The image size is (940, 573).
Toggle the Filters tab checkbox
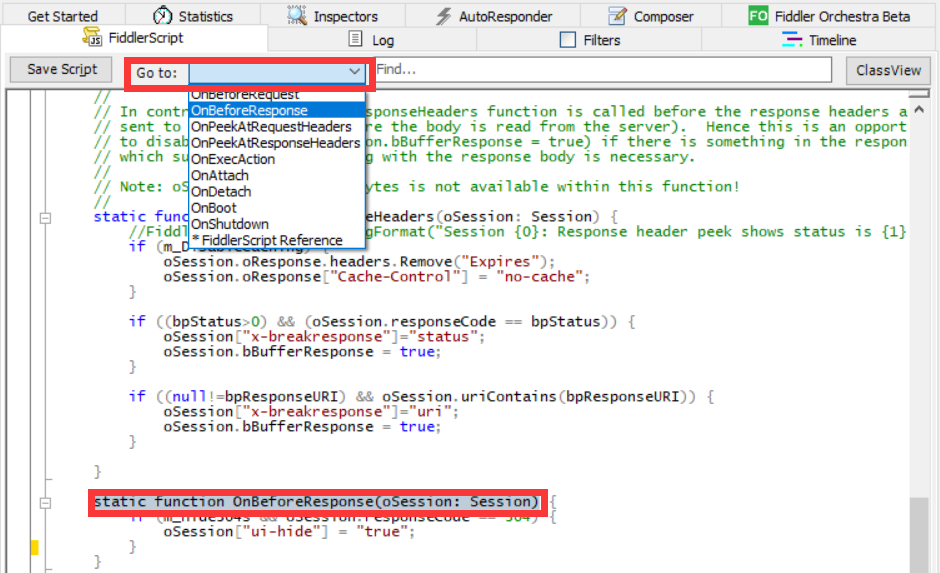click(568, 40)
